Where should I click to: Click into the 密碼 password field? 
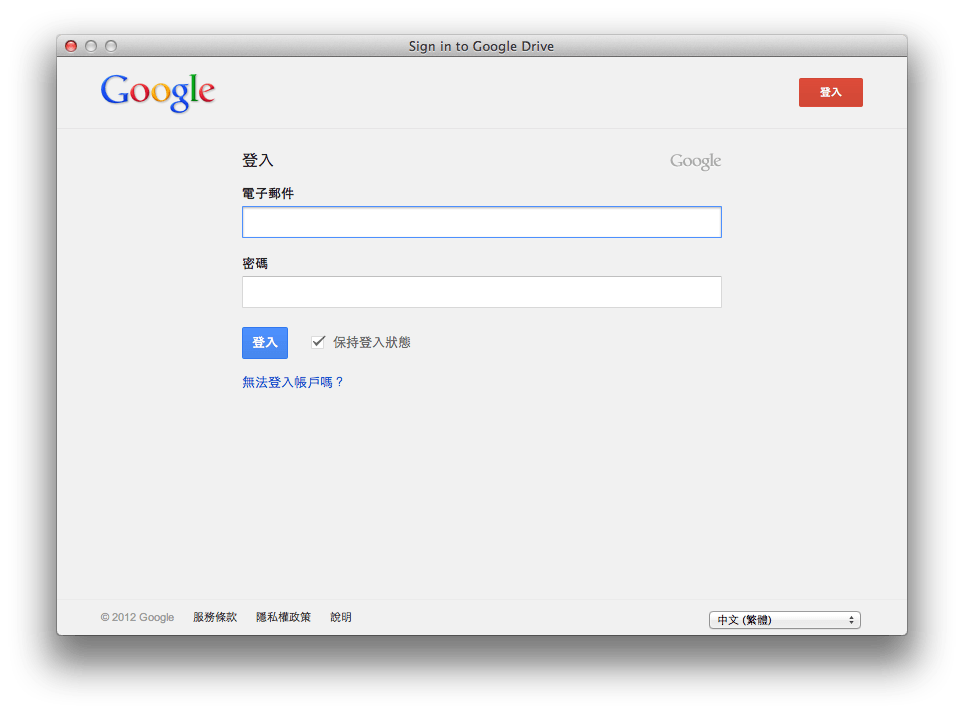click(481, 292)
